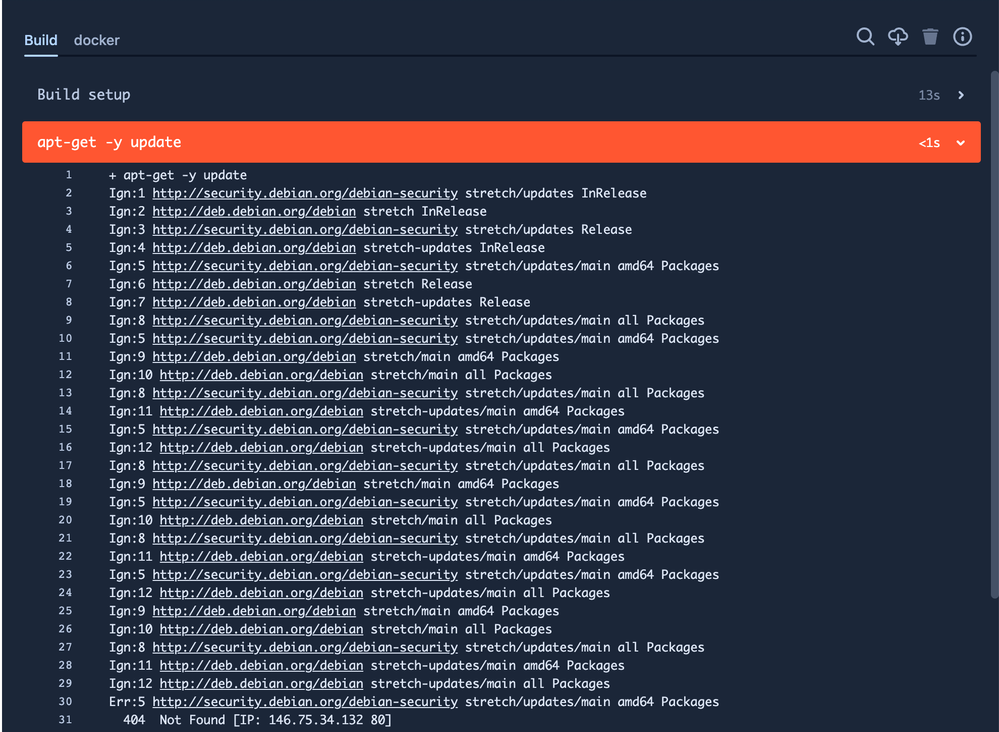Viewport: 999px width, 732px height.
Task: Click the '404 Not Found' error text
Action: [174, 720]
